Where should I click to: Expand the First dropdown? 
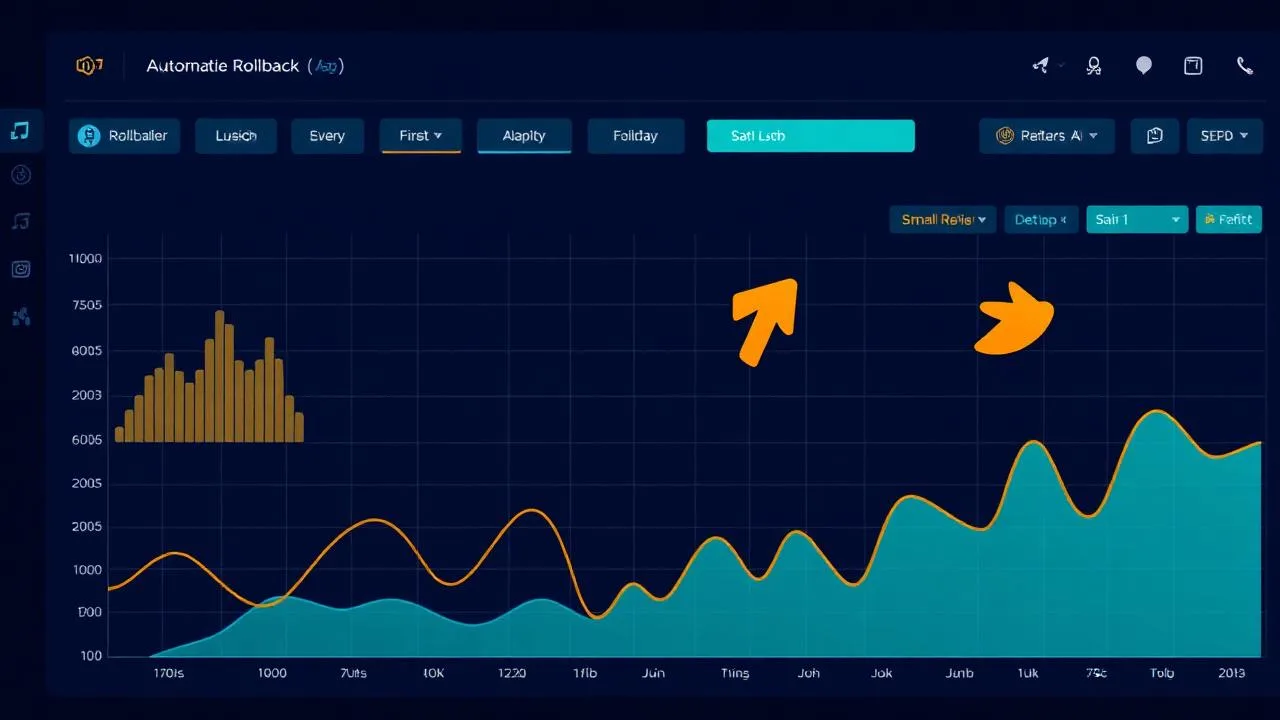pyautogui.click(x=421, y=136)
